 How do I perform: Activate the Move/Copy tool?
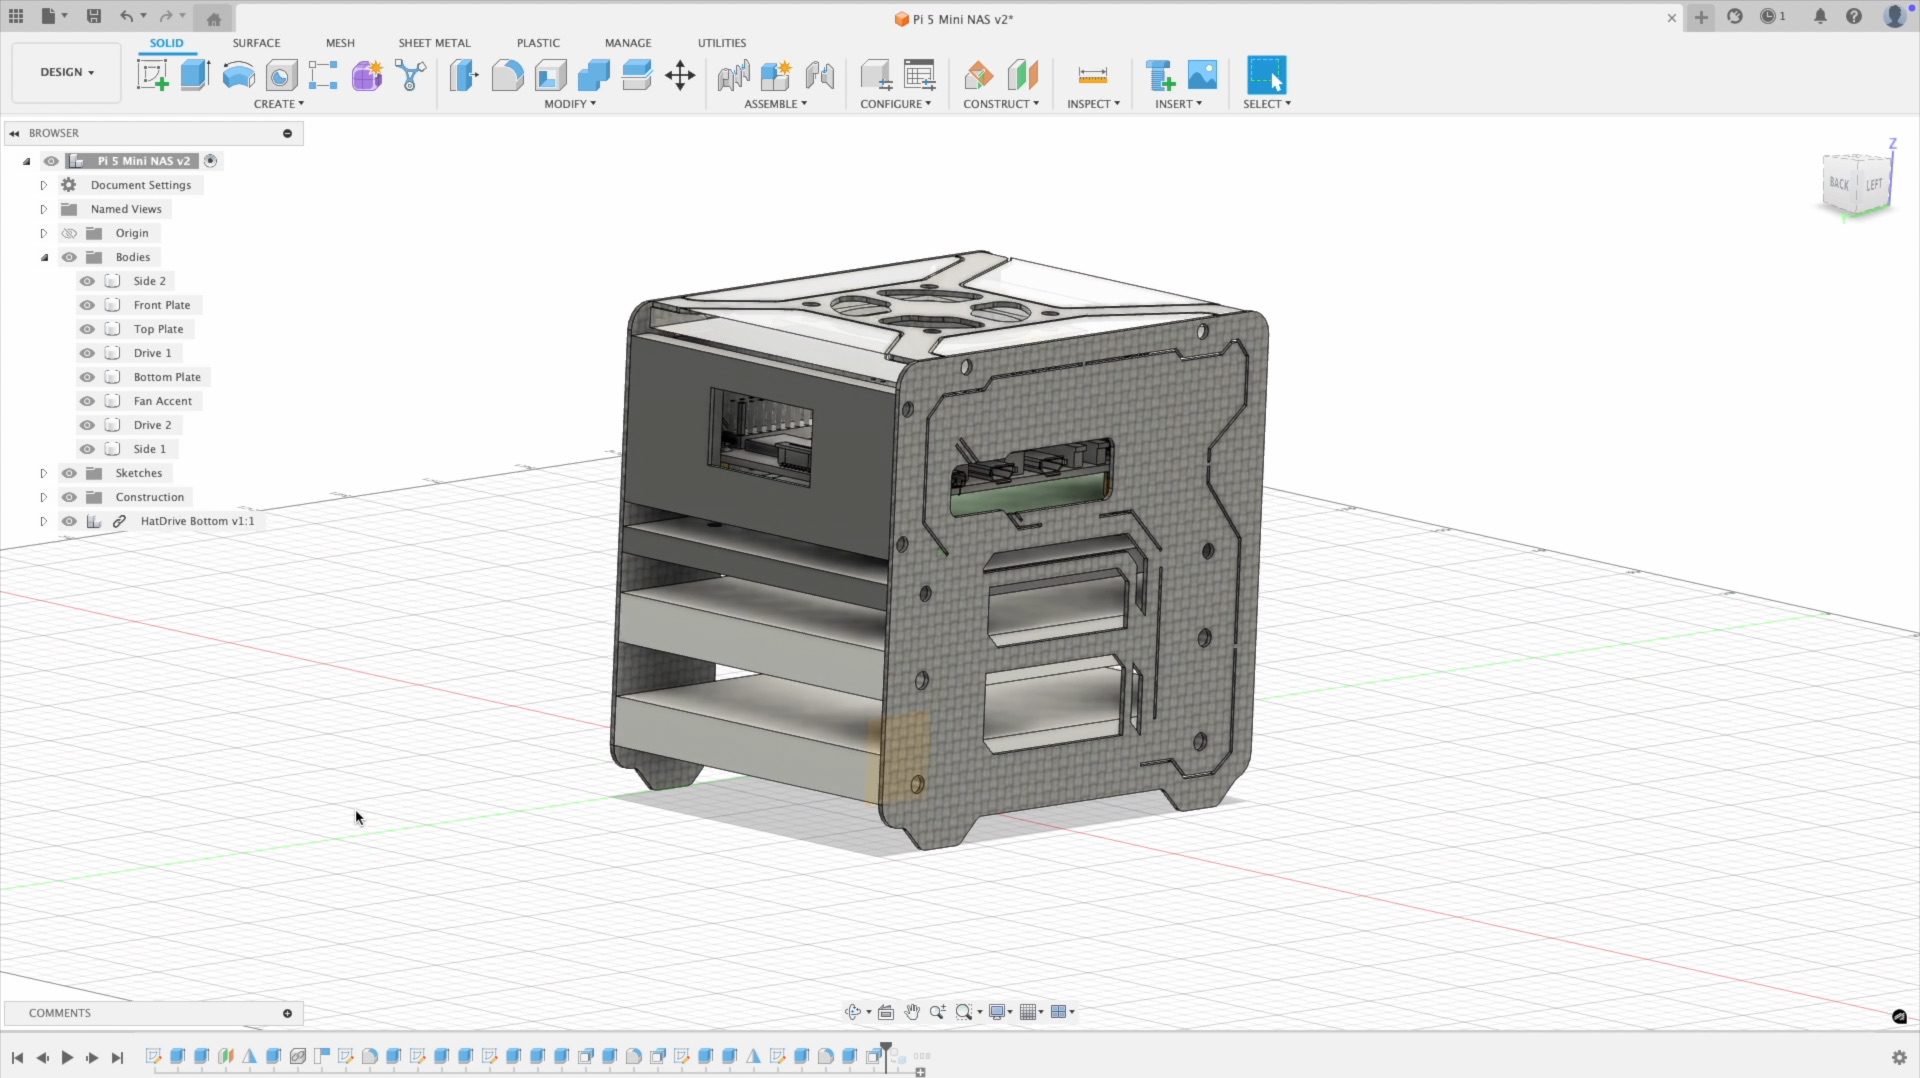pyautogui.click(x=680, y=75)
